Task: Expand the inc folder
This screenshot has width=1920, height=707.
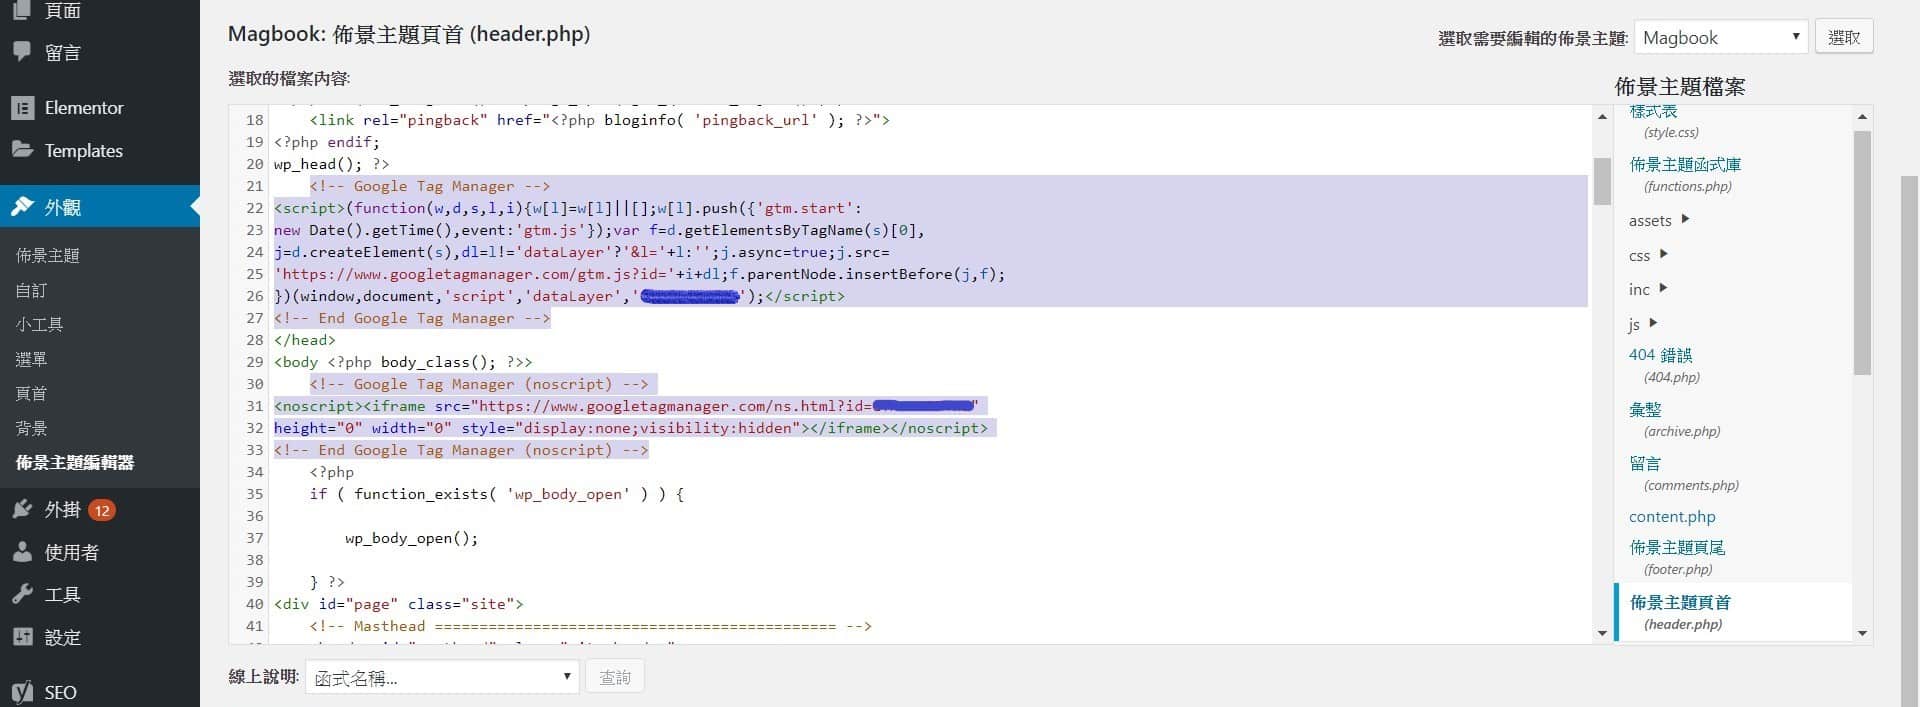Action: tap(1664, 288)
